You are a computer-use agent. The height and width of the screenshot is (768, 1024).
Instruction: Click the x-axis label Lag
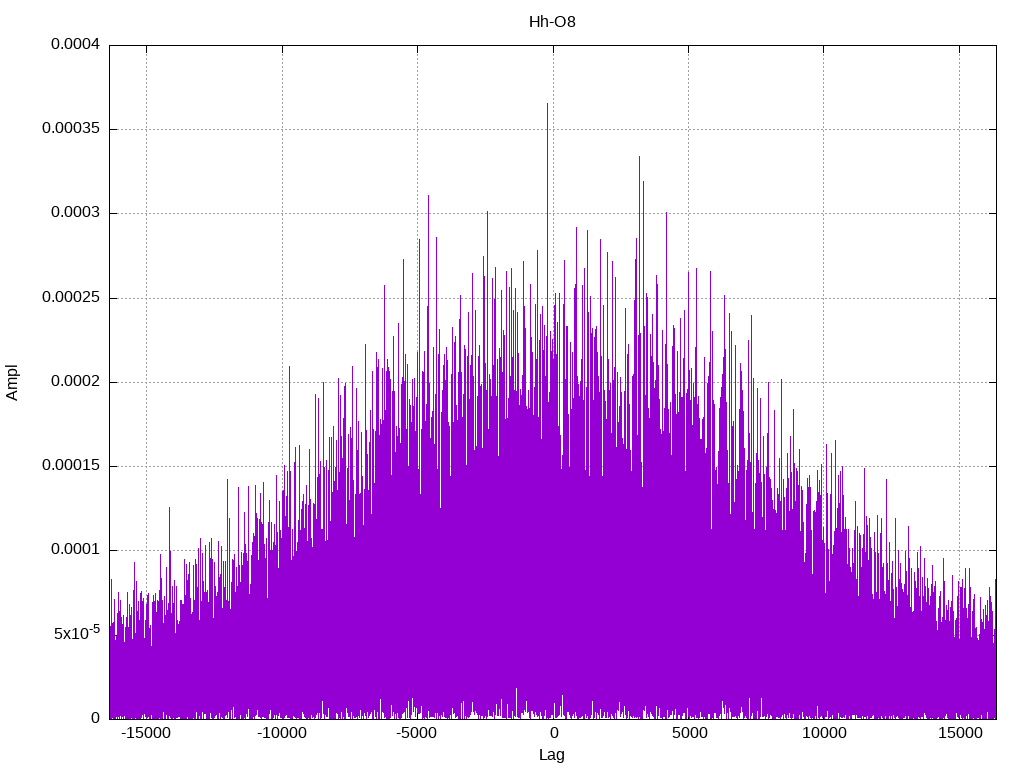pos(552,754)
